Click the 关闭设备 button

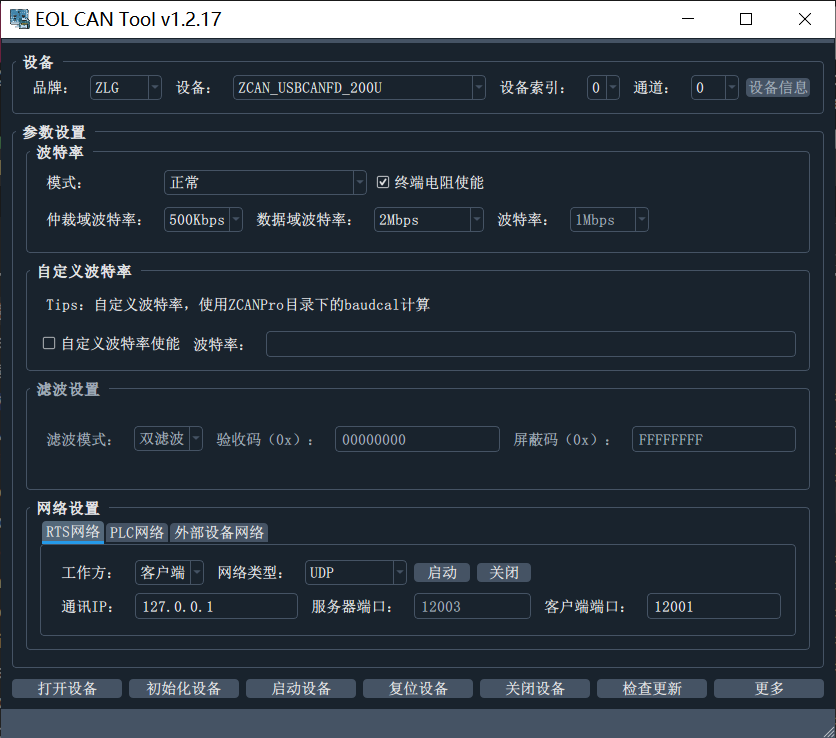(535, 688)
